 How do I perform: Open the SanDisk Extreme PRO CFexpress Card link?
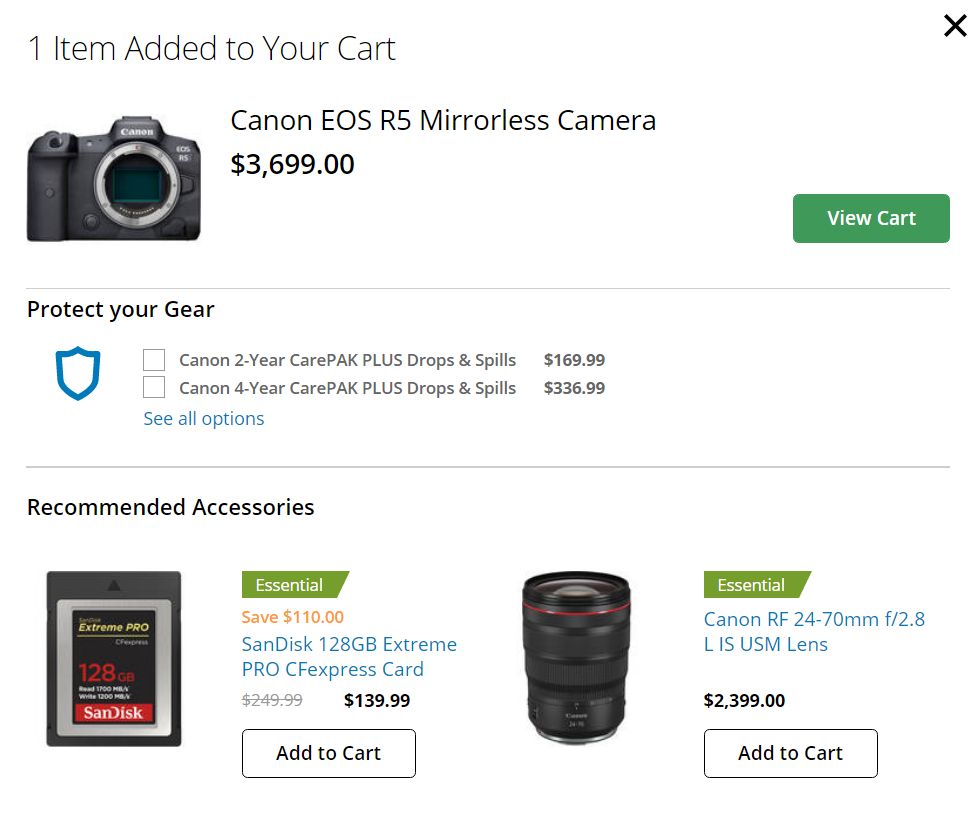(x=348, y=656)
